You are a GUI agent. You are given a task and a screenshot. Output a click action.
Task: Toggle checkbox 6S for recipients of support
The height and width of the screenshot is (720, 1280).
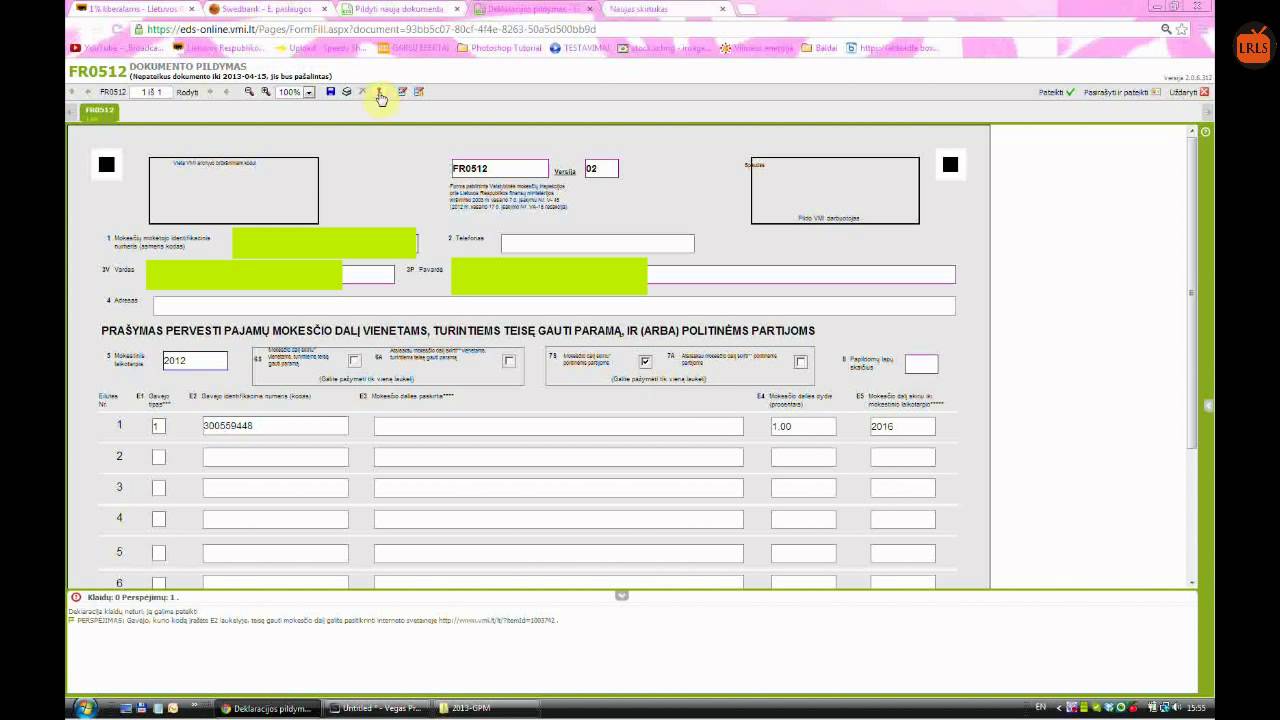pos(354,361)
